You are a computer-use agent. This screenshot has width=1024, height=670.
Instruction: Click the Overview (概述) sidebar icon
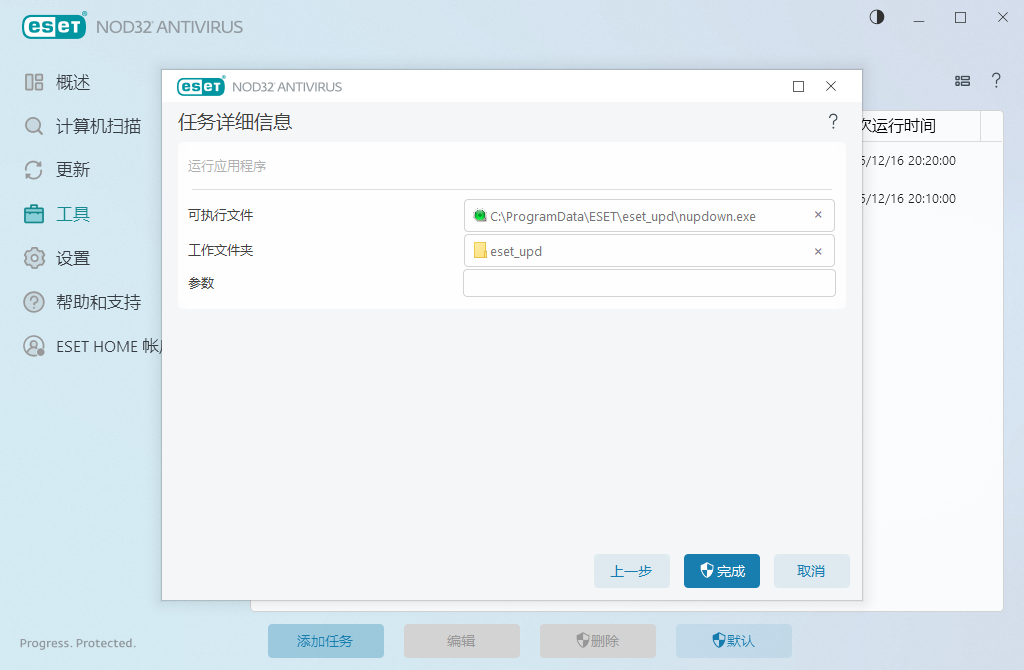[x=34, y=82]
